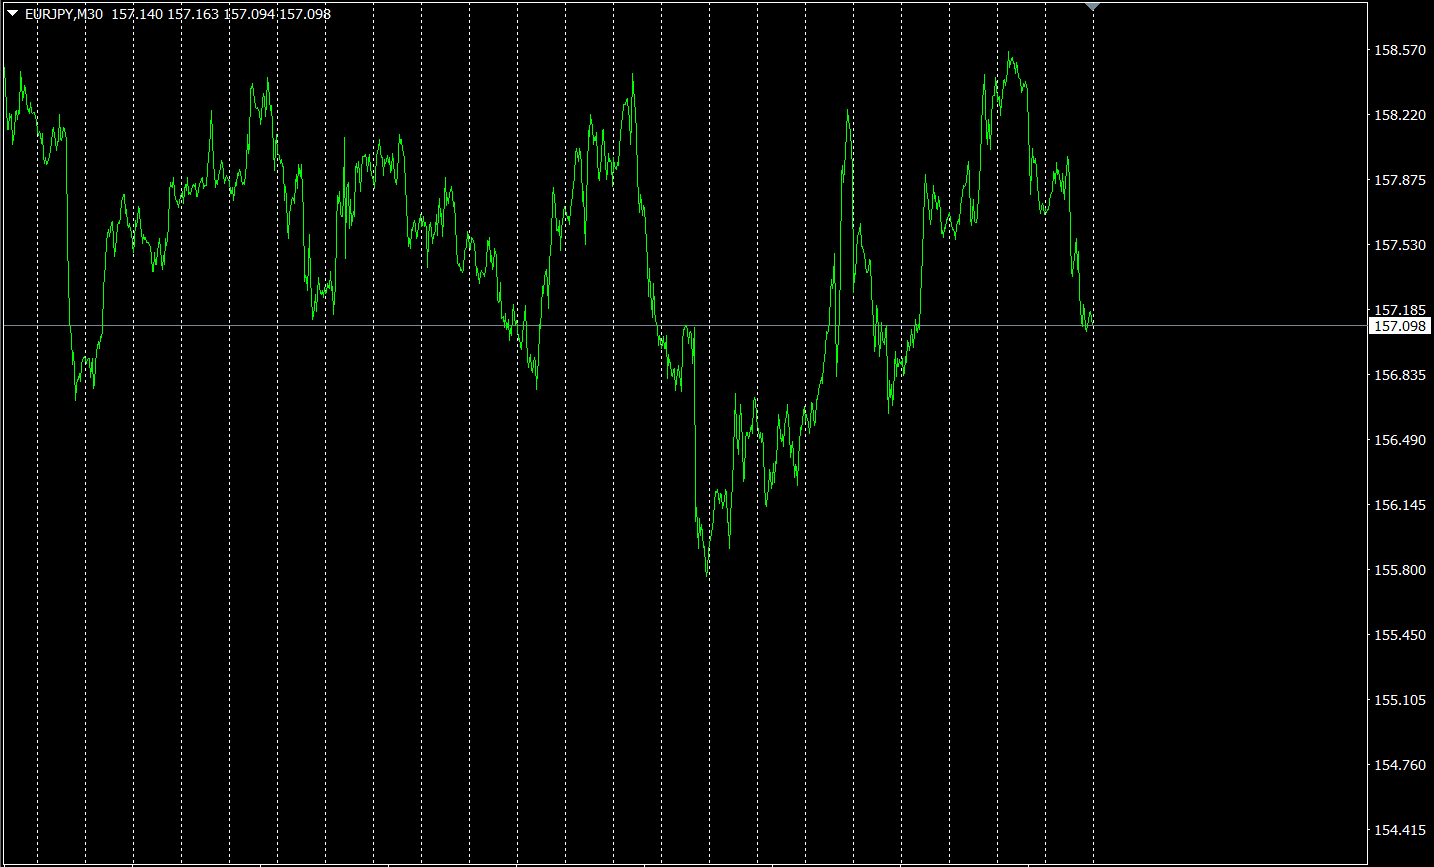1434x867 pixels.
Task: Click the 154.415 price axis label
Action: 1400,830
